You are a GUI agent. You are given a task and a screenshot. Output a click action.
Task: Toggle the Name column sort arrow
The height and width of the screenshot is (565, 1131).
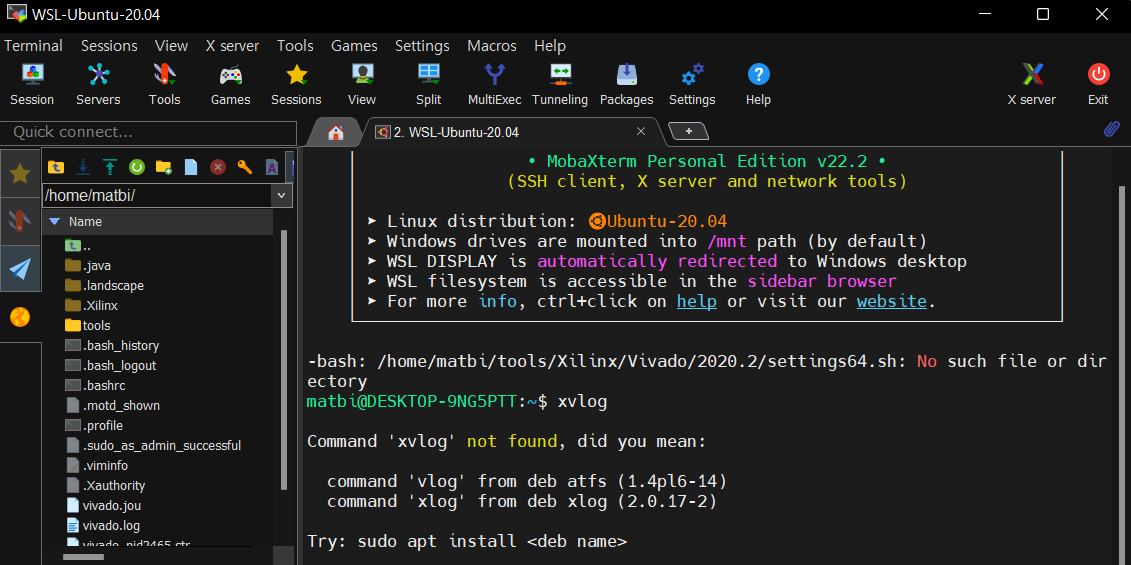tap(54, 222)
